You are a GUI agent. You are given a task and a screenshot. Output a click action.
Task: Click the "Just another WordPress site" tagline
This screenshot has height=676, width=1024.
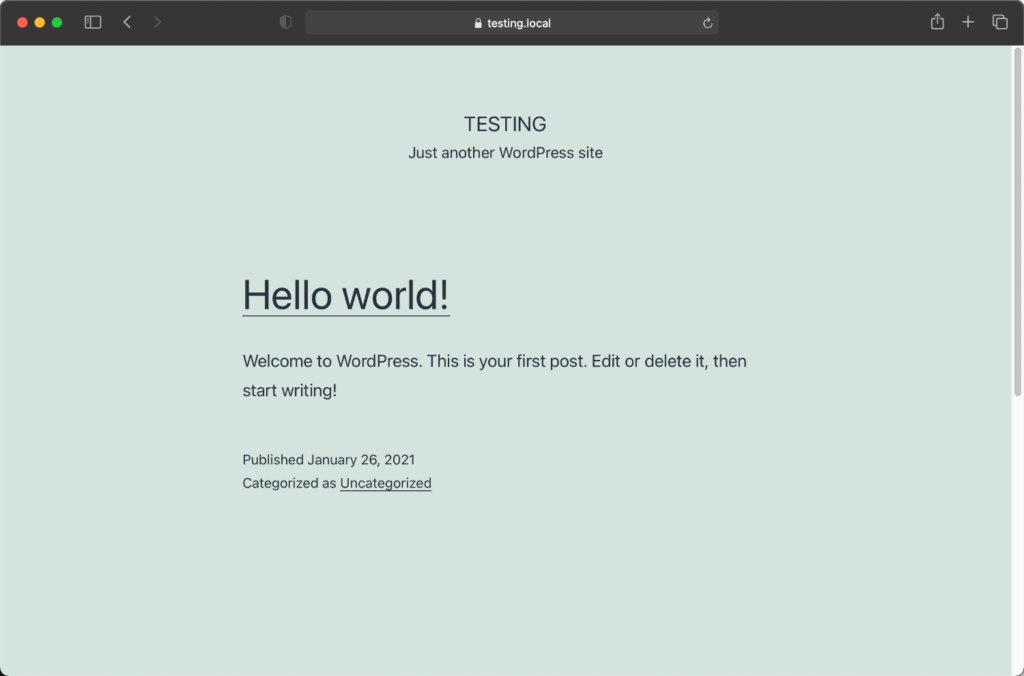click(x=505, y=153)
